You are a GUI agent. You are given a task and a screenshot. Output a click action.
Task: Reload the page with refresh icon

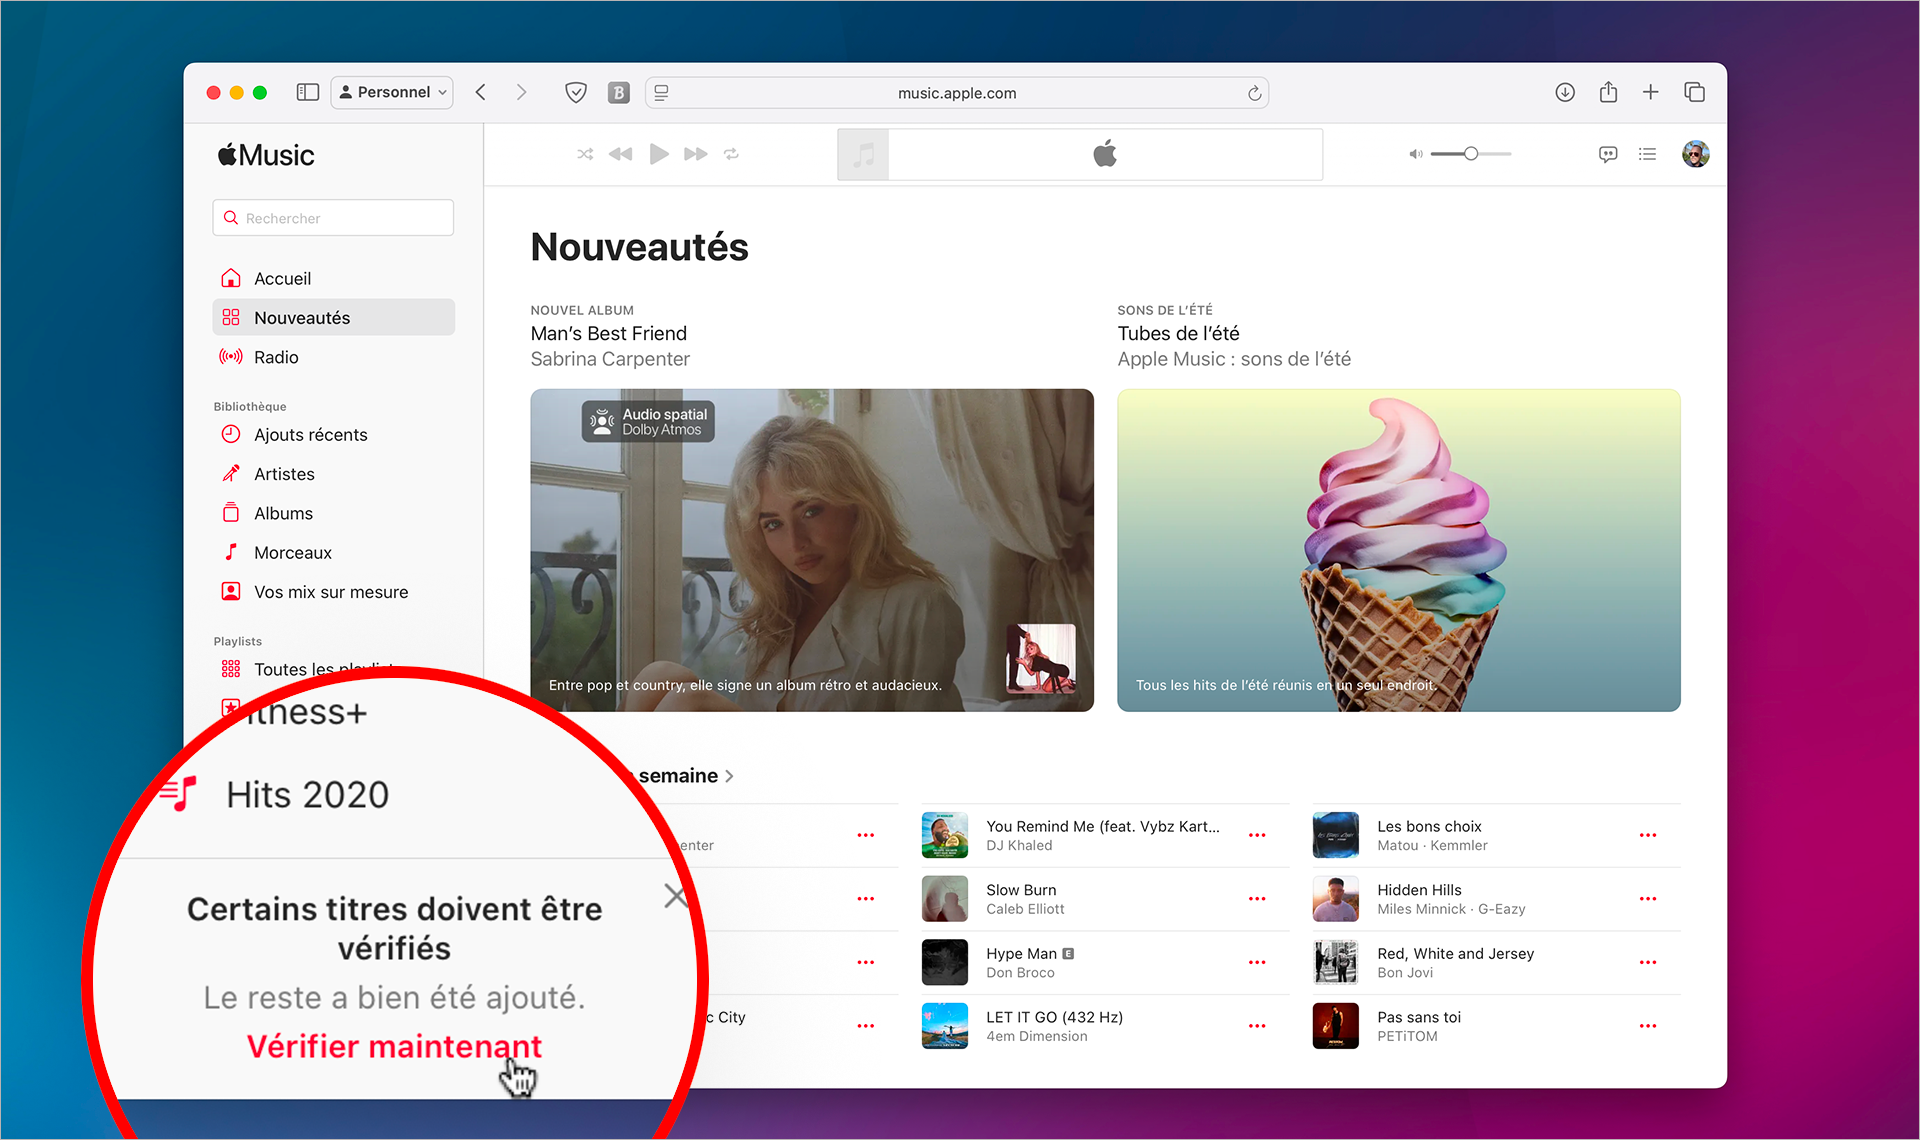(x=1254, y=93)
